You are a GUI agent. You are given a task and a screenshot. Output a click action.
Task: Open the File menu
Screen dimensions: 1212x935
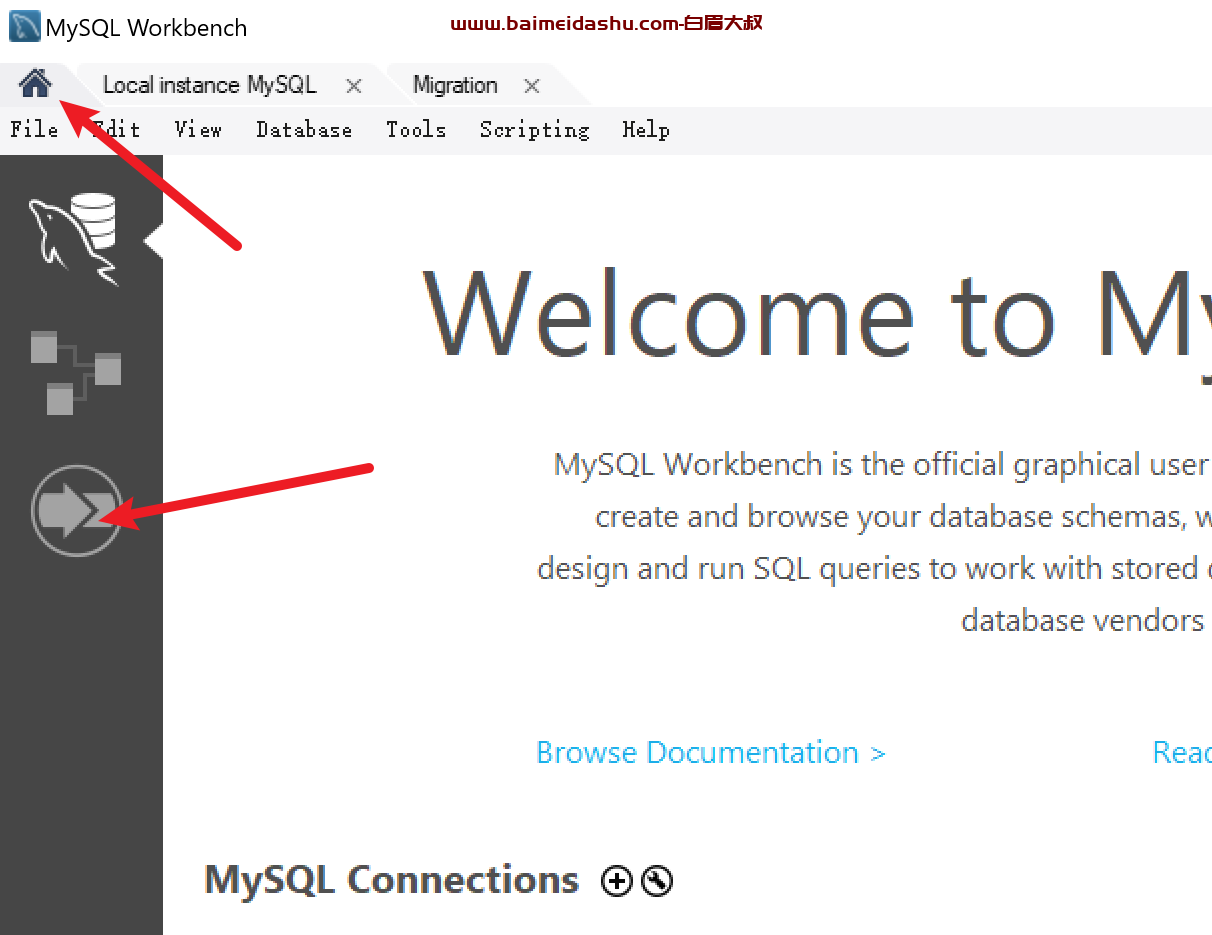point(35,130)
